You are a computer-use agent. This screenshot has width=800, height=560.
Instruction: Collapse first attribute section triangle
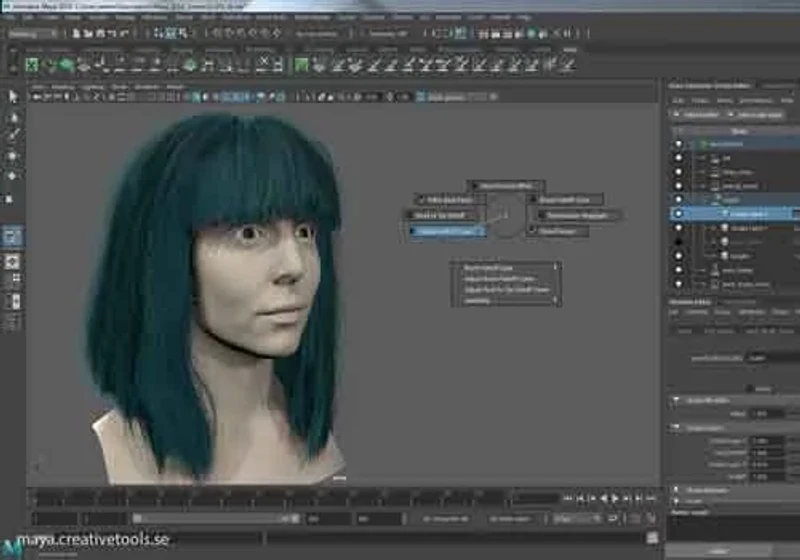[676, 400]
